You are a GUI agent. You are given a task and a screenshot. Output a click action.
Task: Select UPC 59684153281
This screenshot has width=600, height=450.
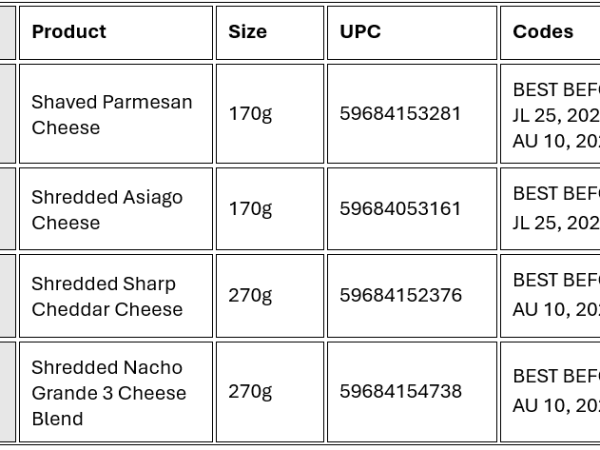[x=400, y=114]
